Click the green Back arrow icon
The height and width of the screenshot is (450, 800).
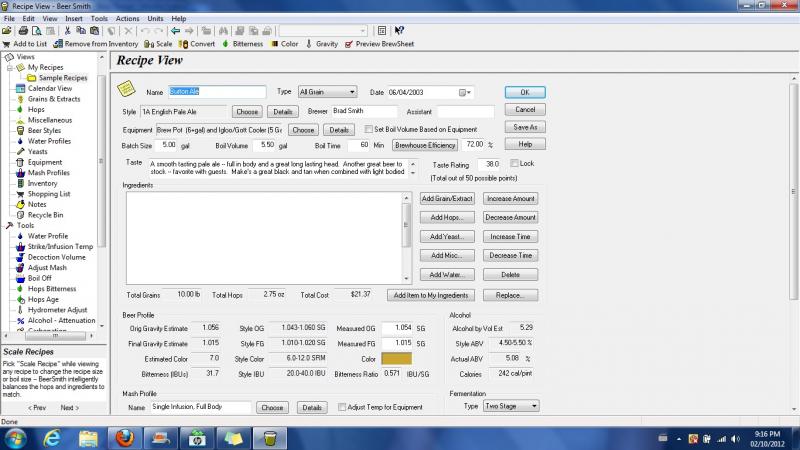pos(175,31)
